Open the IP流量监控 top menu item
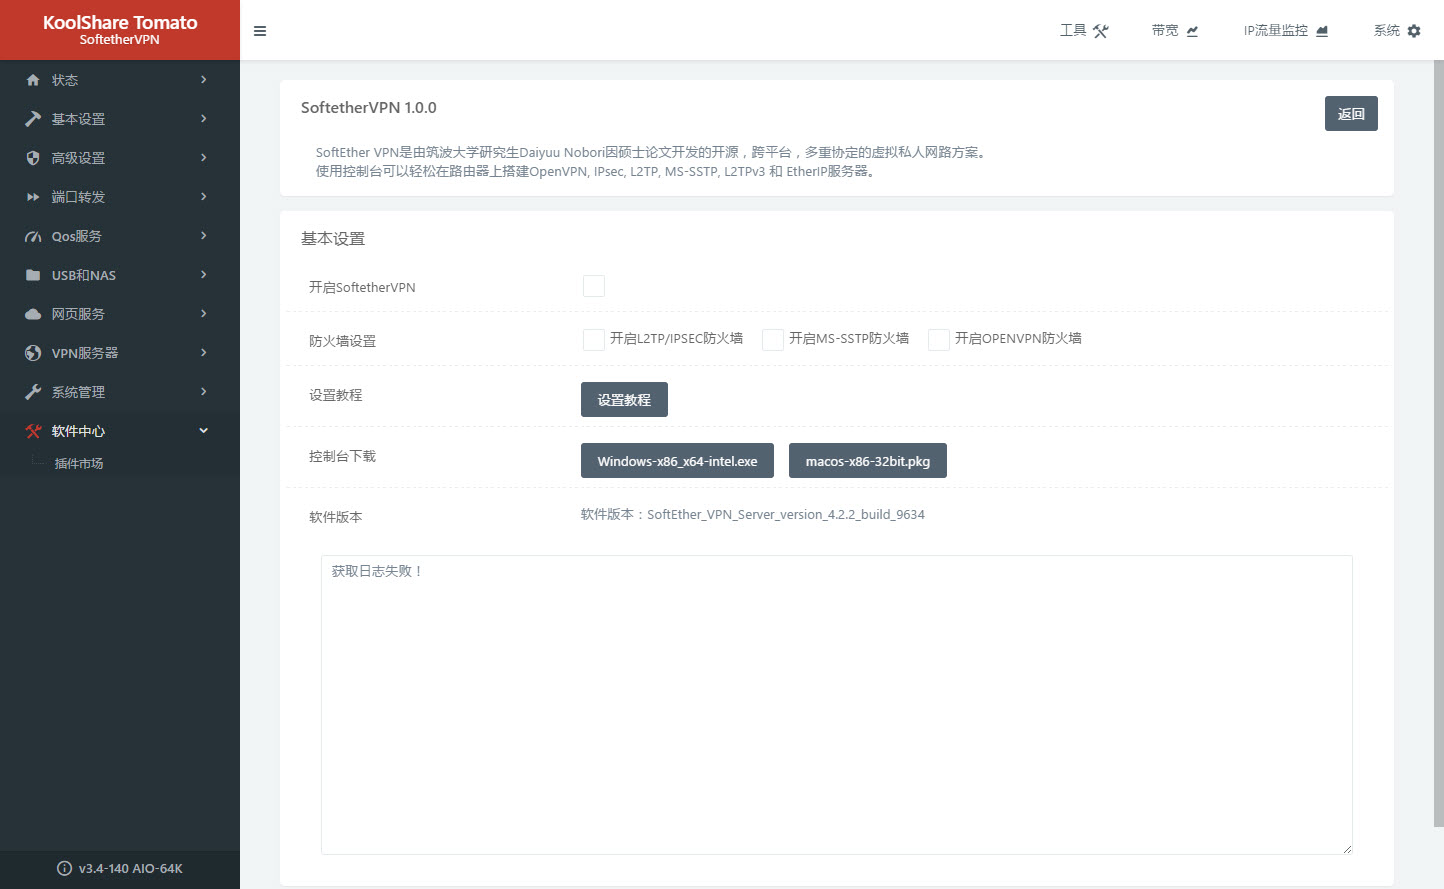 click(1285, 31)
